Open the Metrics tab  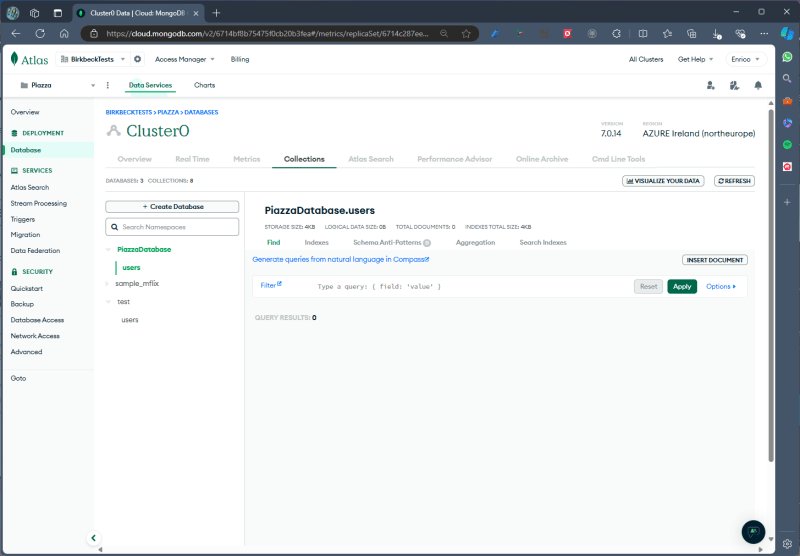click(246, 159)
